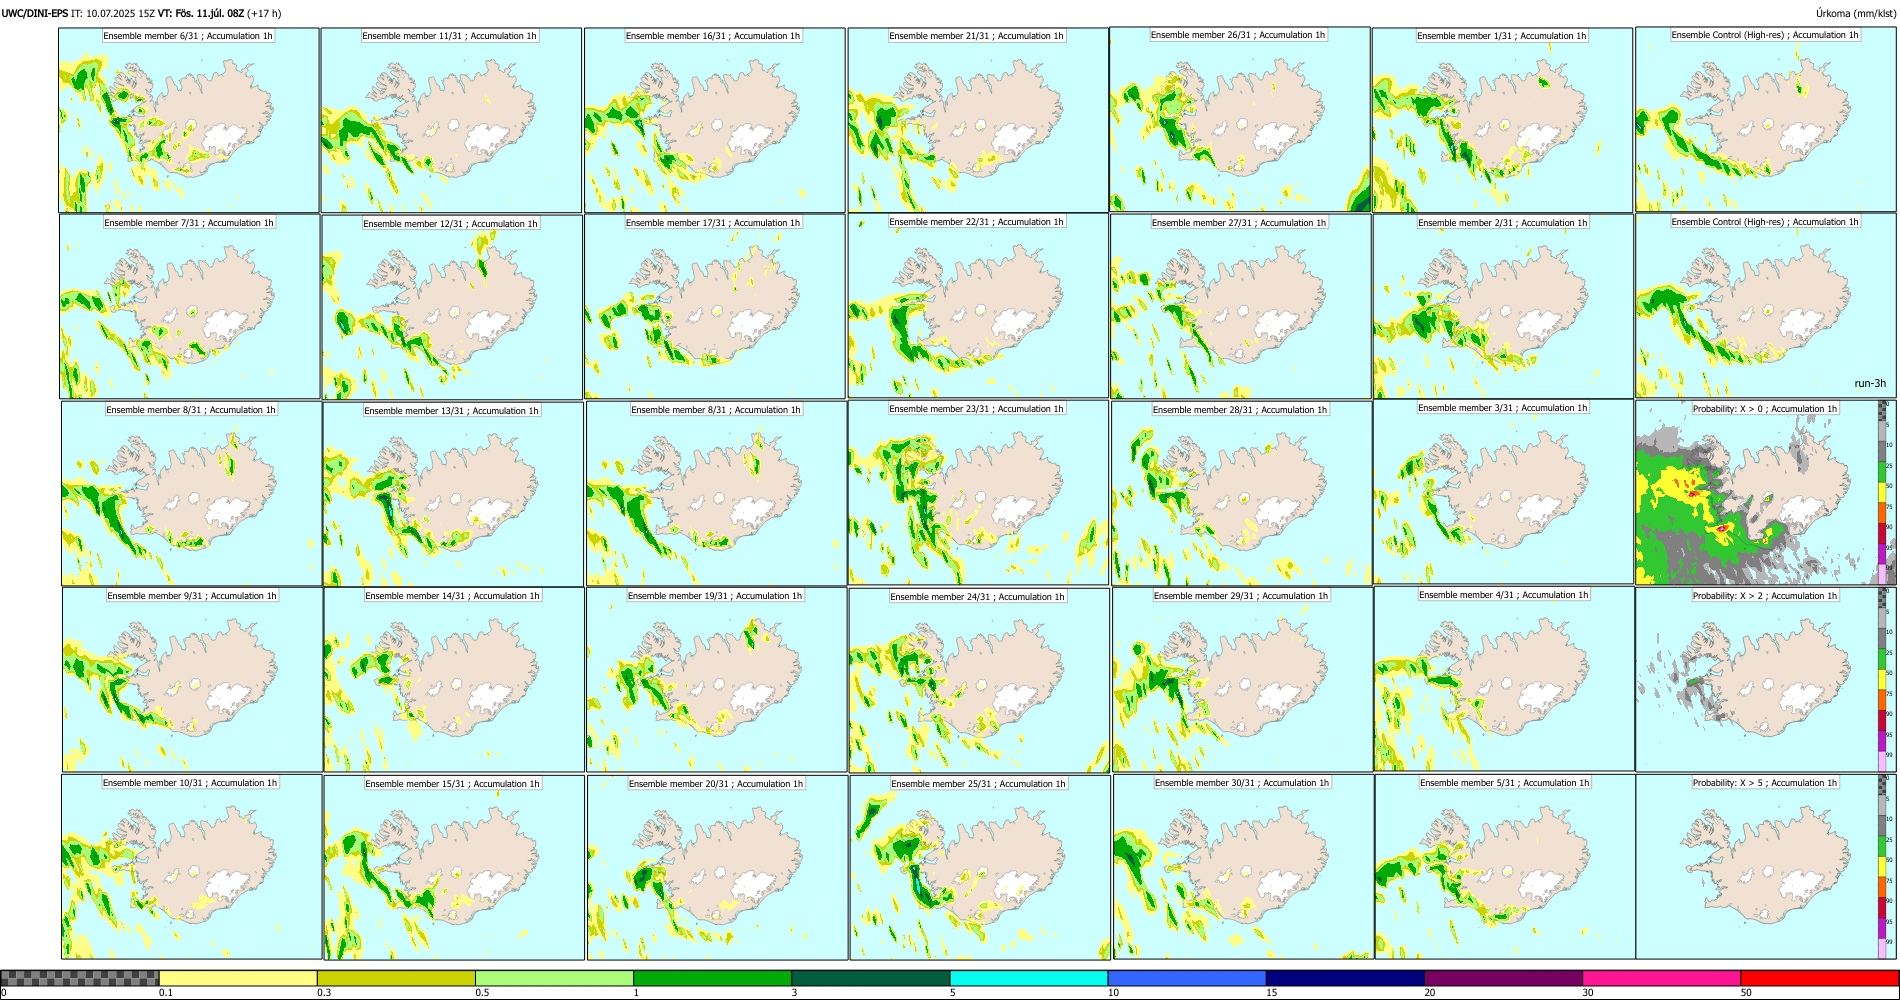The height and width of the screenshot is (1000, 1900).
Task: Click the 'Ensemble member 4/31 ; Accumulation 1h' label
Action: 1504,595
